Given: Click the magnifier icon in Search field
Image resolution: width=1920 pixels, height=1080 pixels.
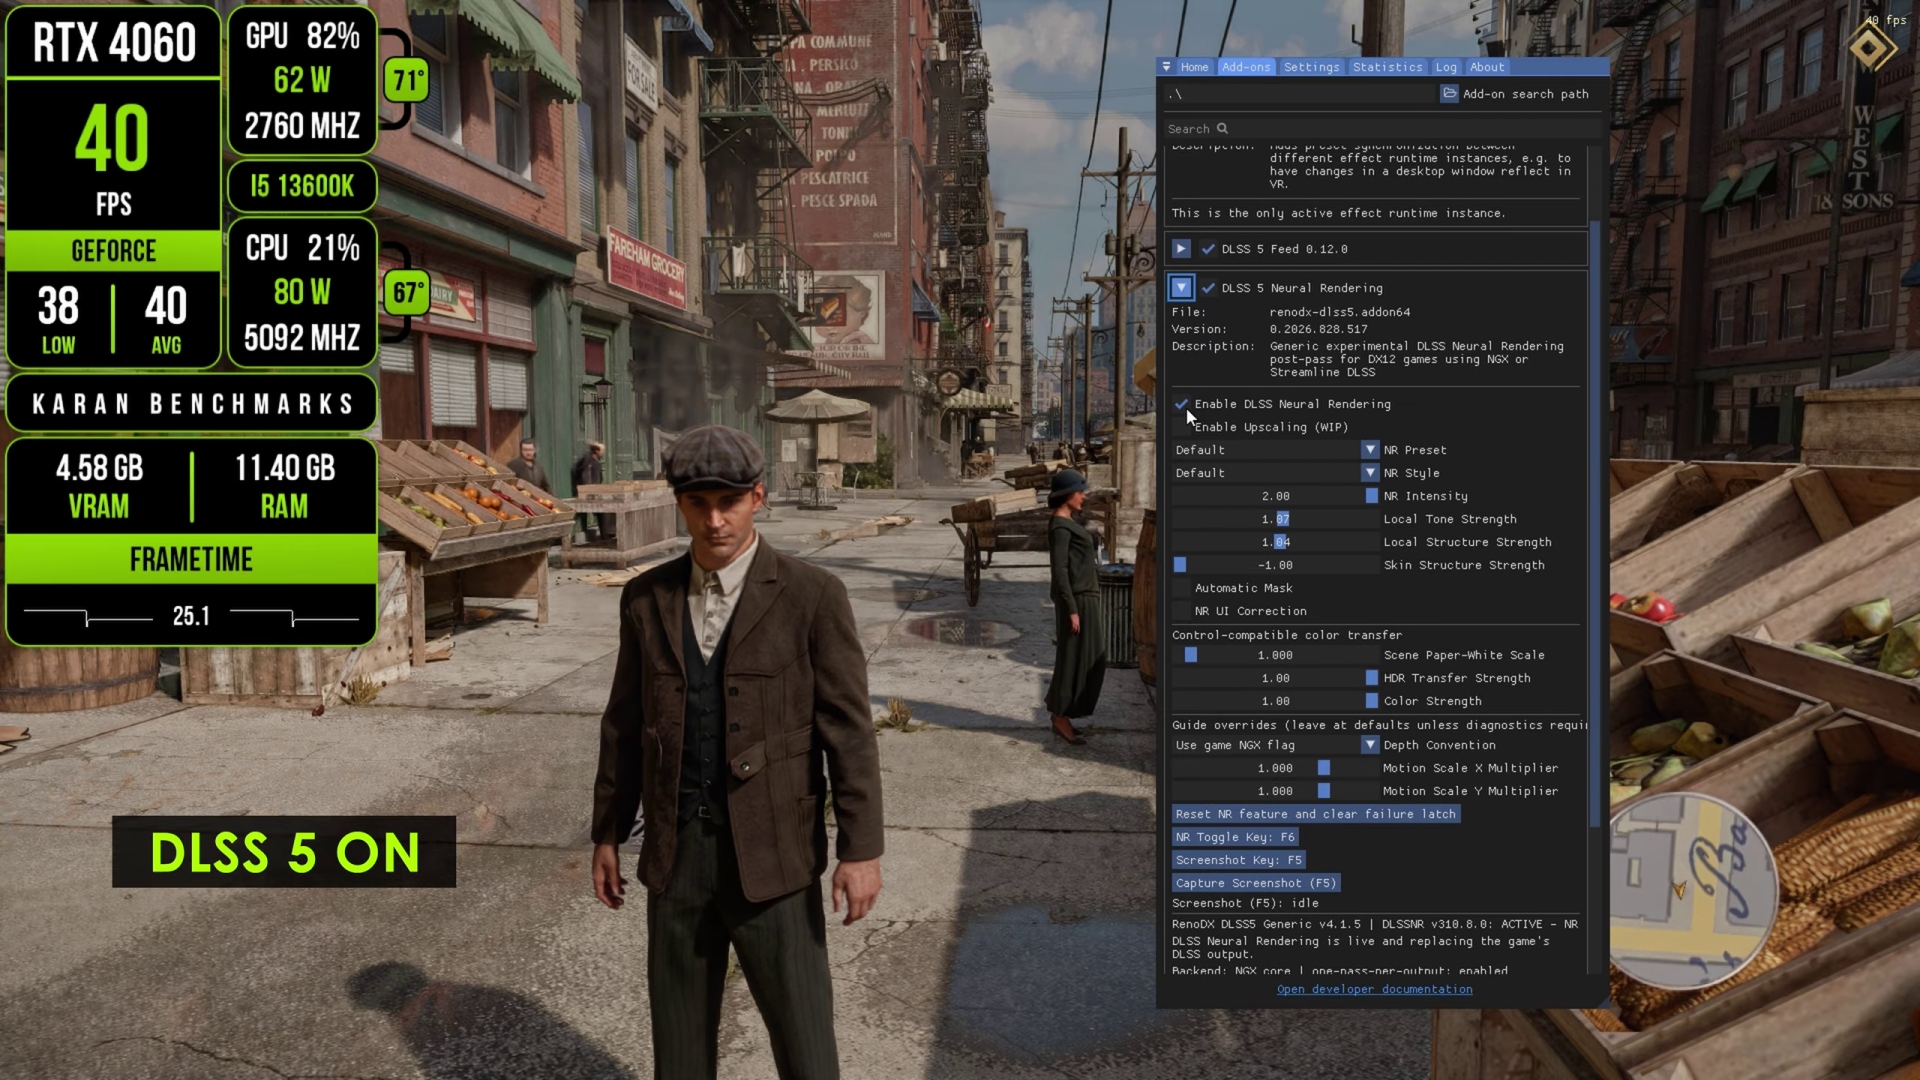Looking at the screenshot, I should [x=1222, y=128].
